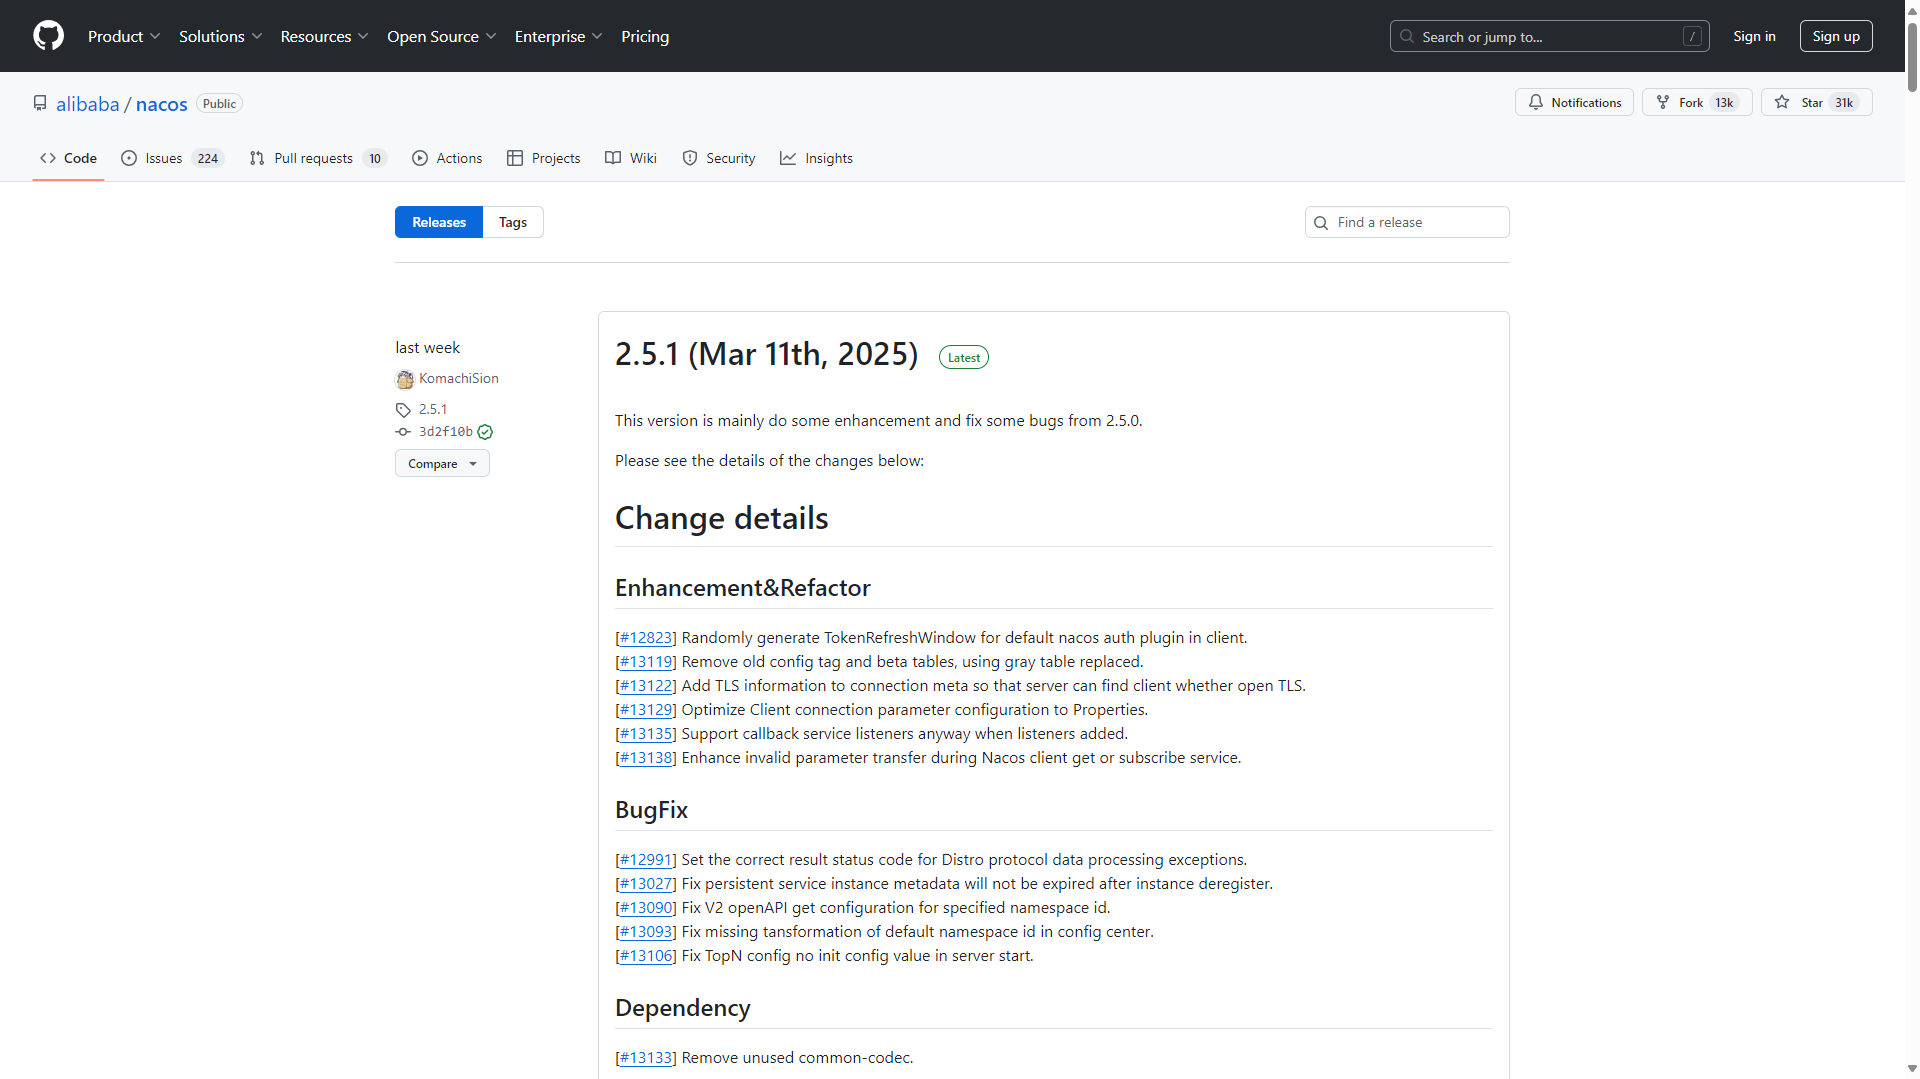The image size is (1920, 1079).
Task: Open issue #13106 link
Action: pos(646,956)
